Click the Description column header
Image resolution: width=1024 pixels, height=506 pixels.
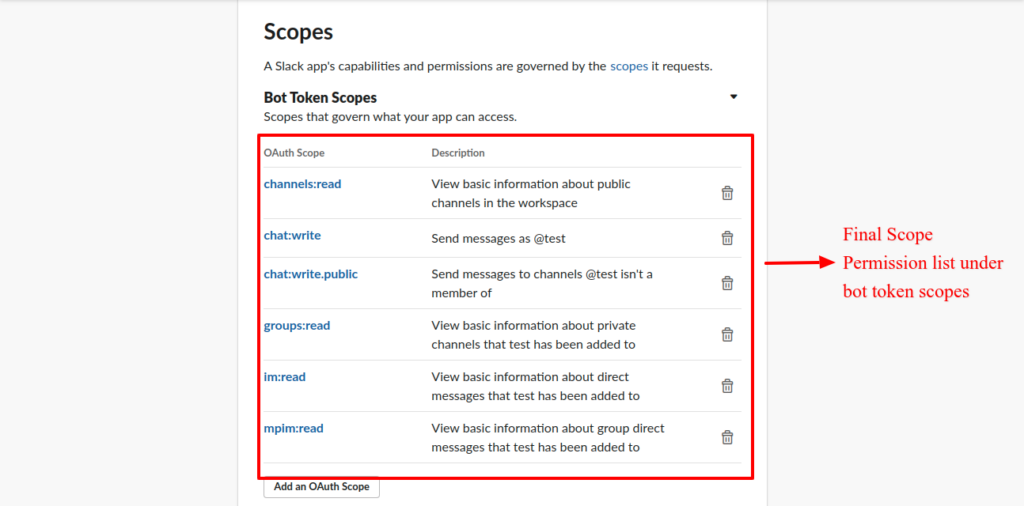pos(458,153)
